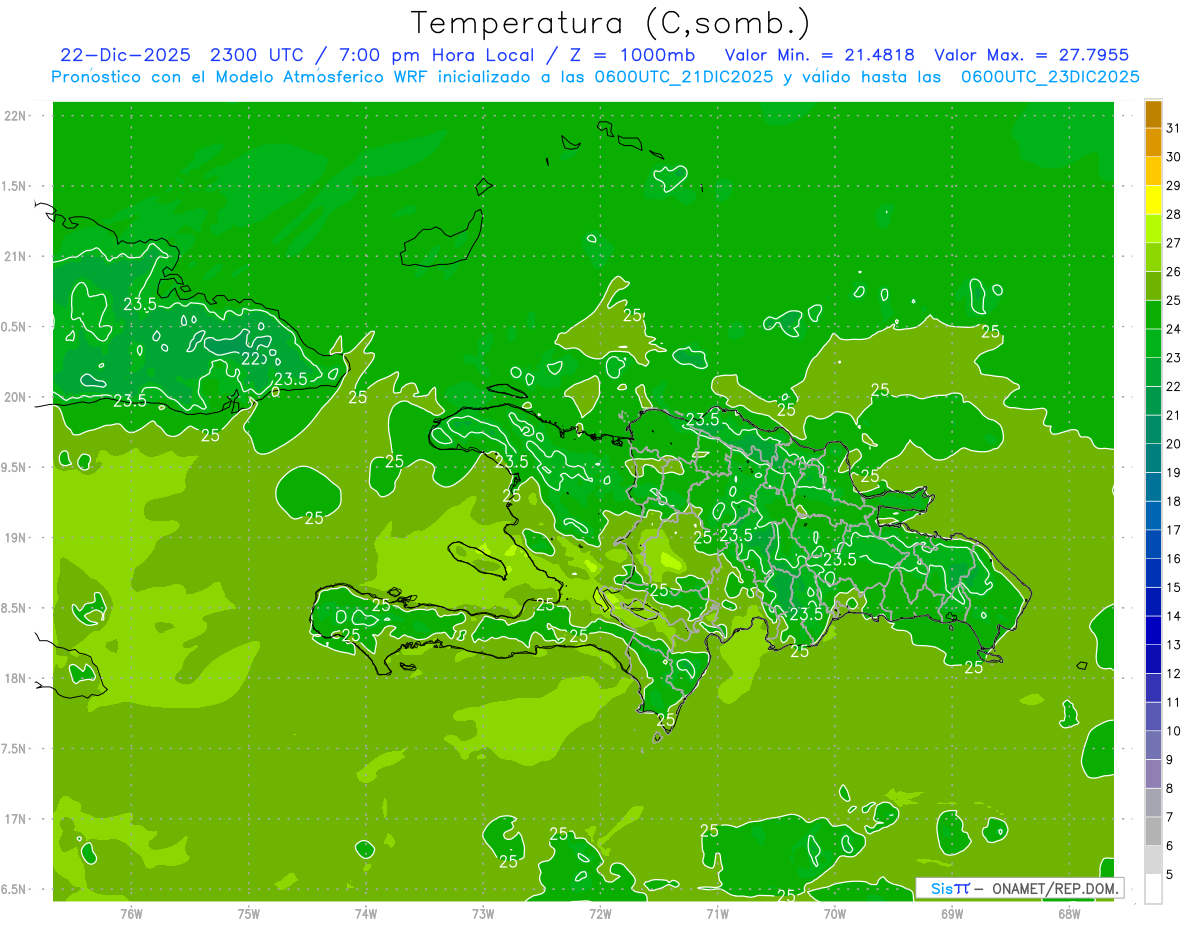The height and width of the screenshot is (927, 1200).
Task: Click the '21N' latitude label
Action: (x=16, y=257)
